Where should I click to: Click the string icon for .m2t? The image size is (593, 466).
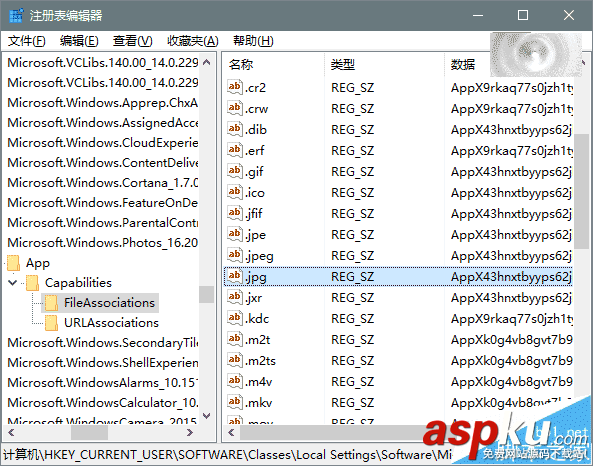(235, 339)
